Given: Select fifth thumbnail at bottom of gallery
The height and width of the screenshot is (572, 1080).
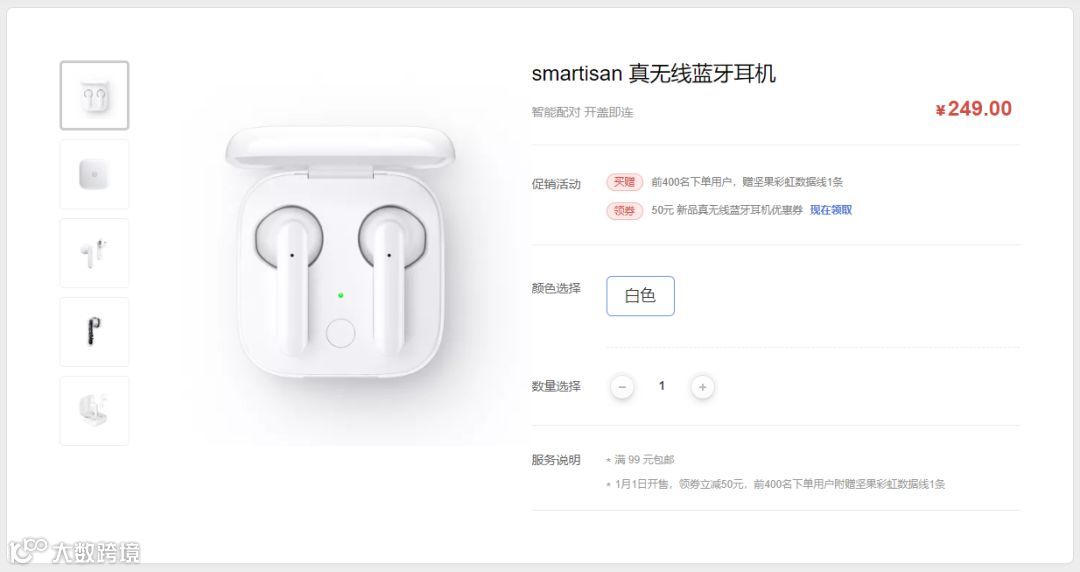Looking at the screenshot, I should click(x=94, y=411).
